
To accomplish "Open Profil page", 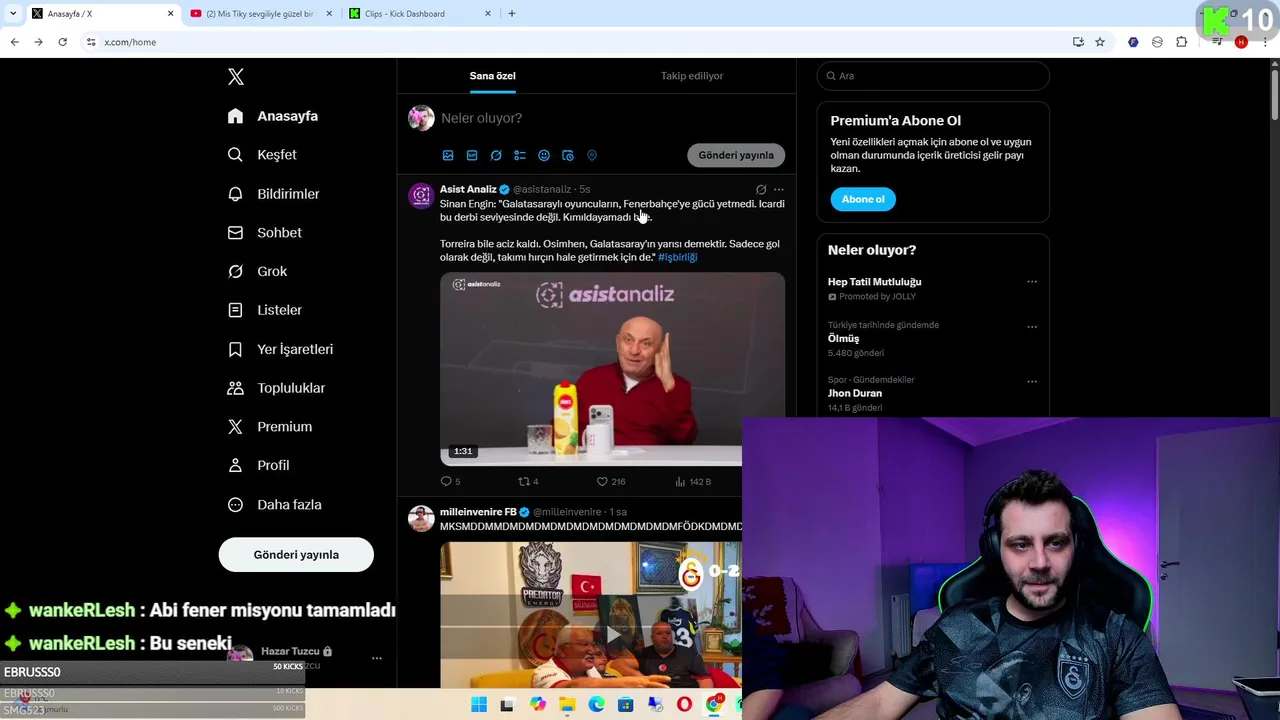I will click(x=258, y=466).
